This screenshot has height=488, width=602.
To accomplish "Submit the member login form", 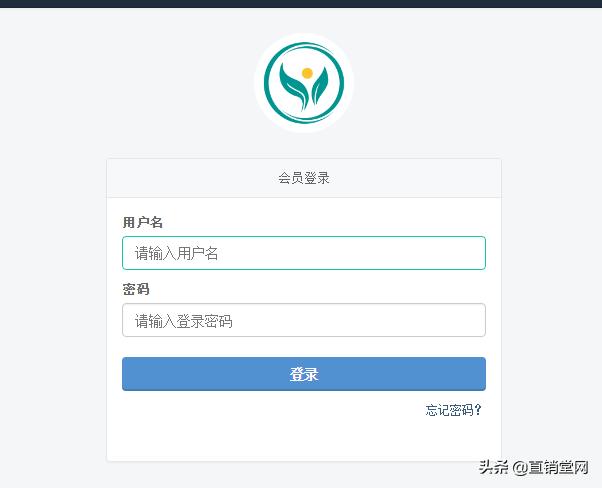I will (x=304, y=374).
